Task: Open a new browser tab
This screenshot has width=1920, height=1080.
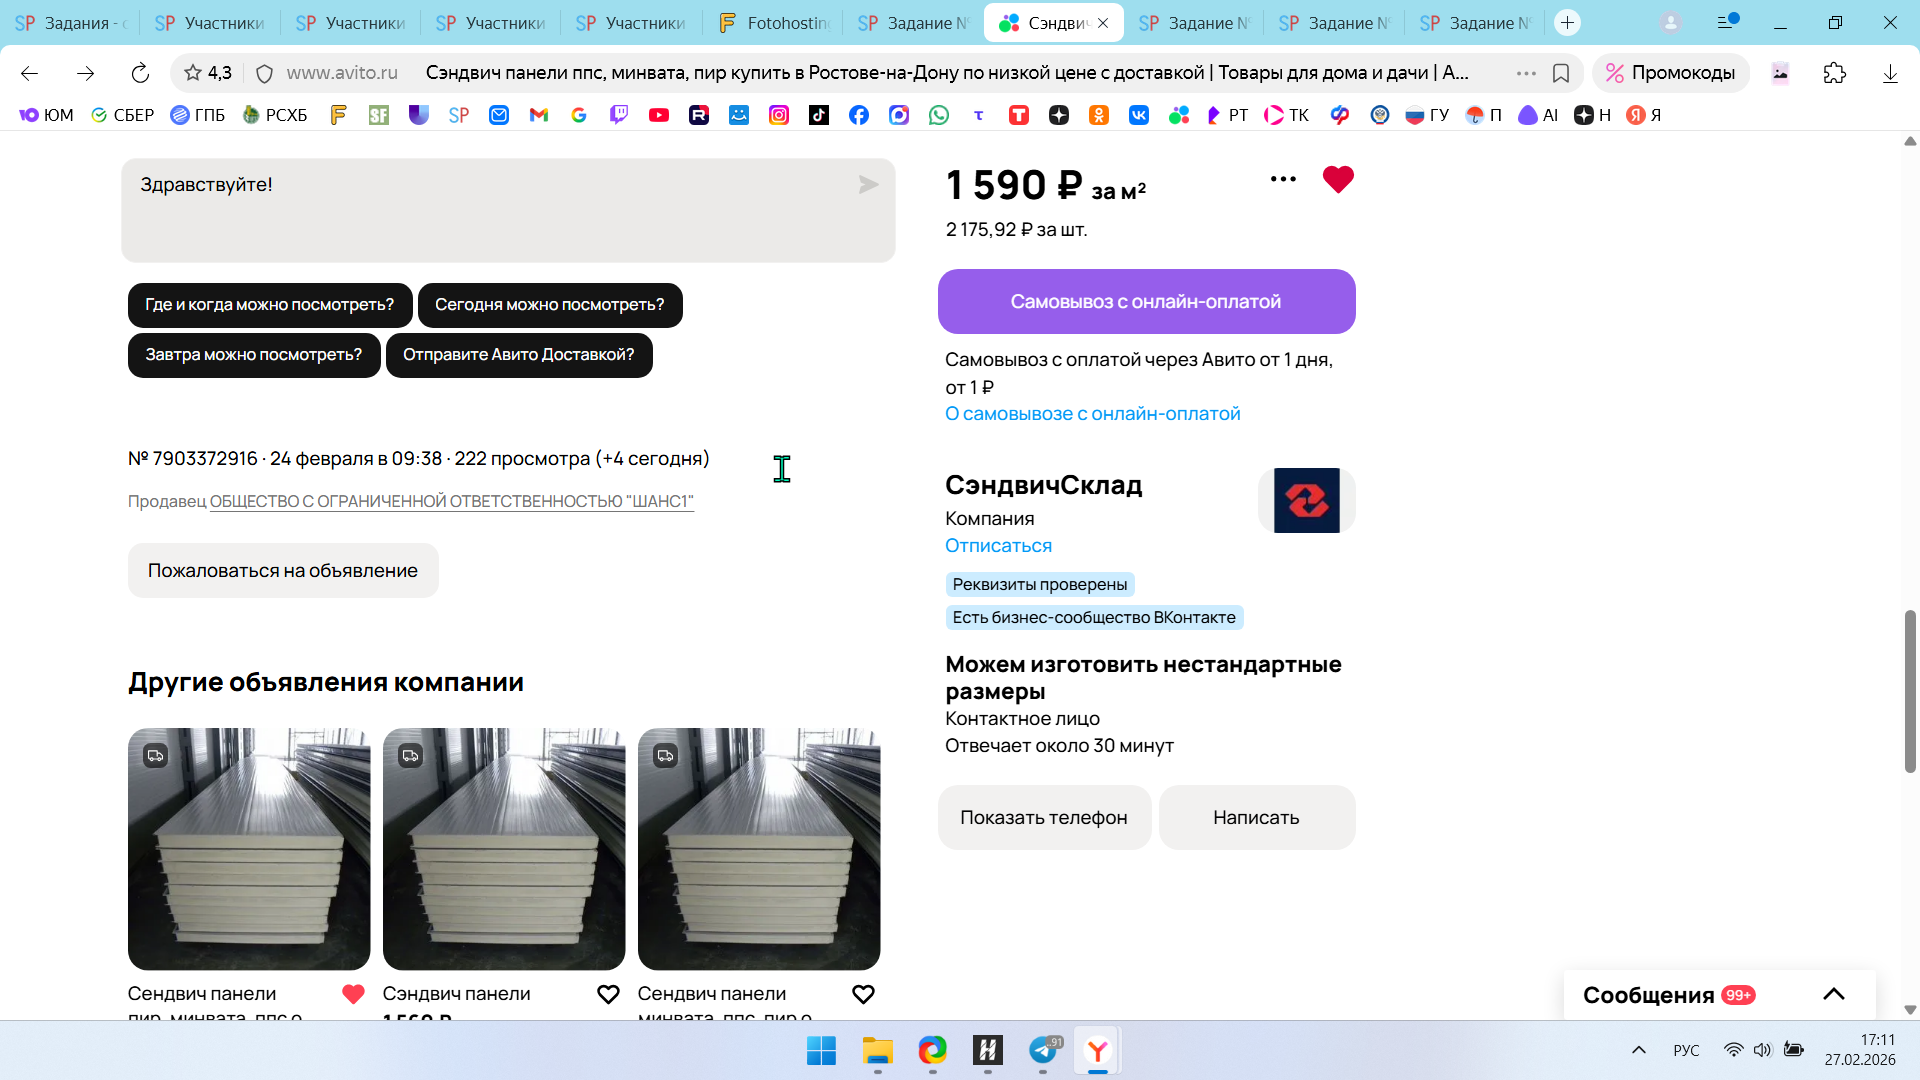Action: (1567, 22)
